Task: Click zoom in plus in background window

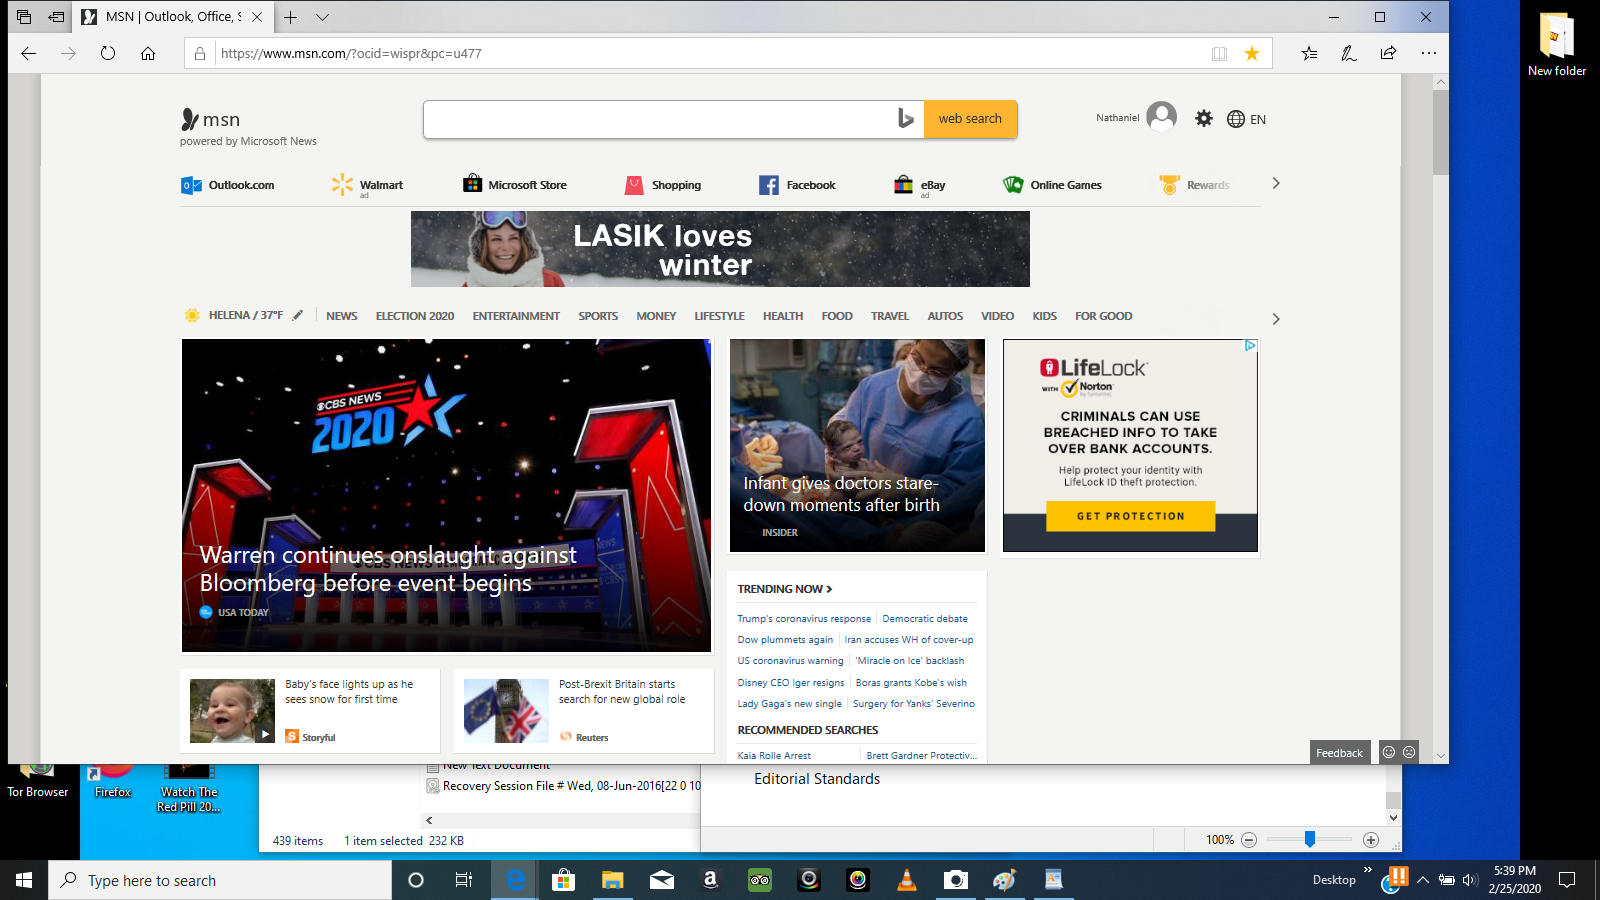Action: 1371,840
